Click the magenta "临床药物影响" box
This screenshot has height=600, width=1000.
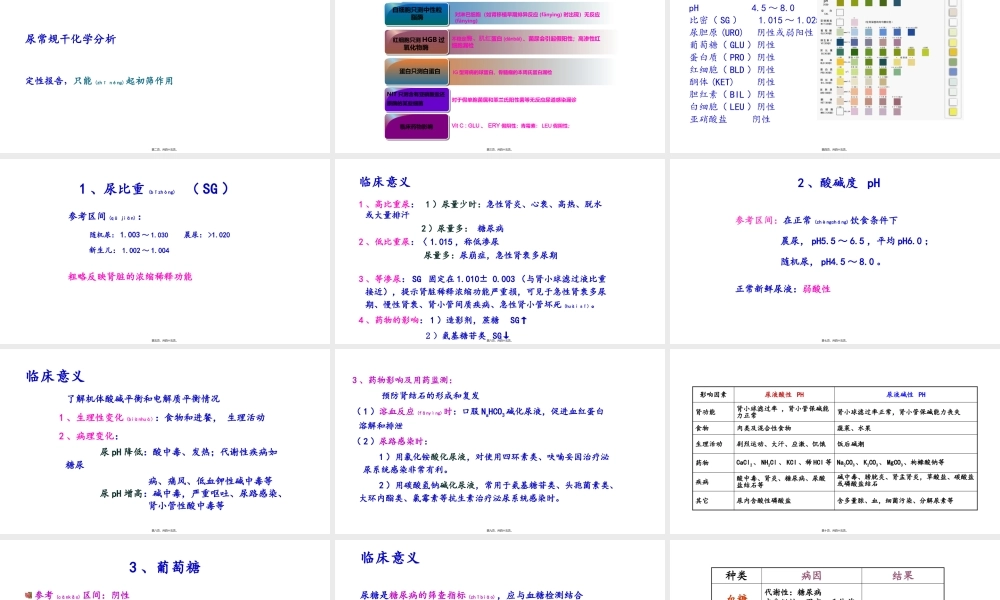pyautogui.click(x=417, y=126)
